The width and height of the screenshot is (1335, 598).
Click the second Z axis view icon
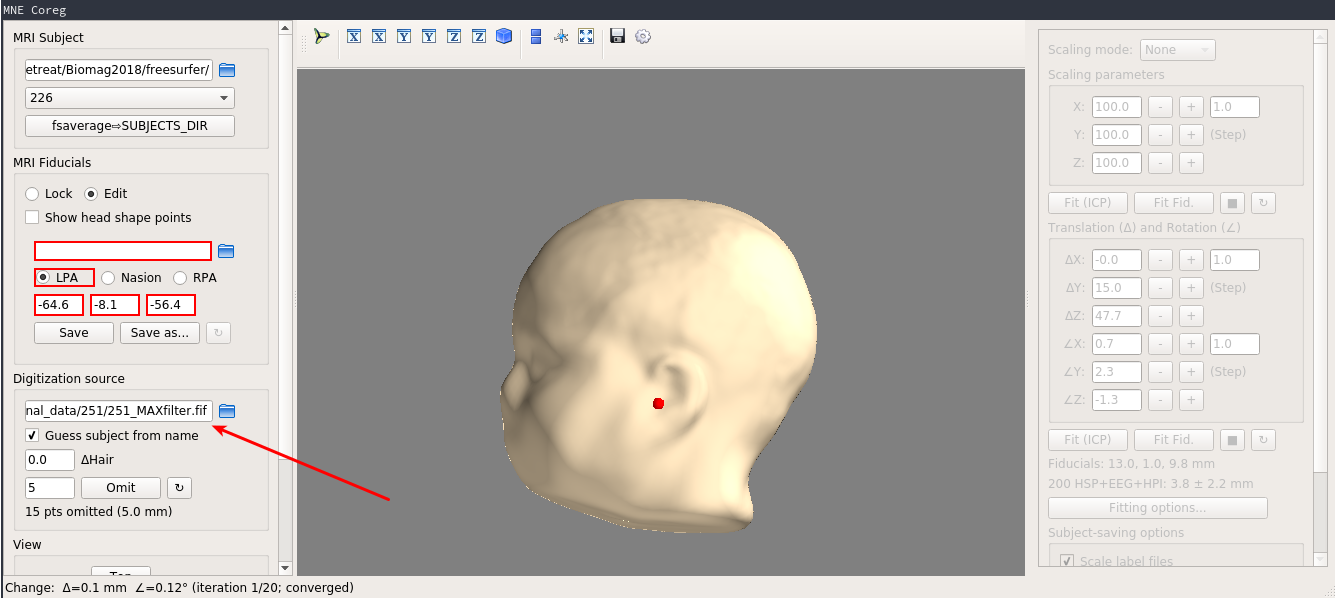point(479,36)
